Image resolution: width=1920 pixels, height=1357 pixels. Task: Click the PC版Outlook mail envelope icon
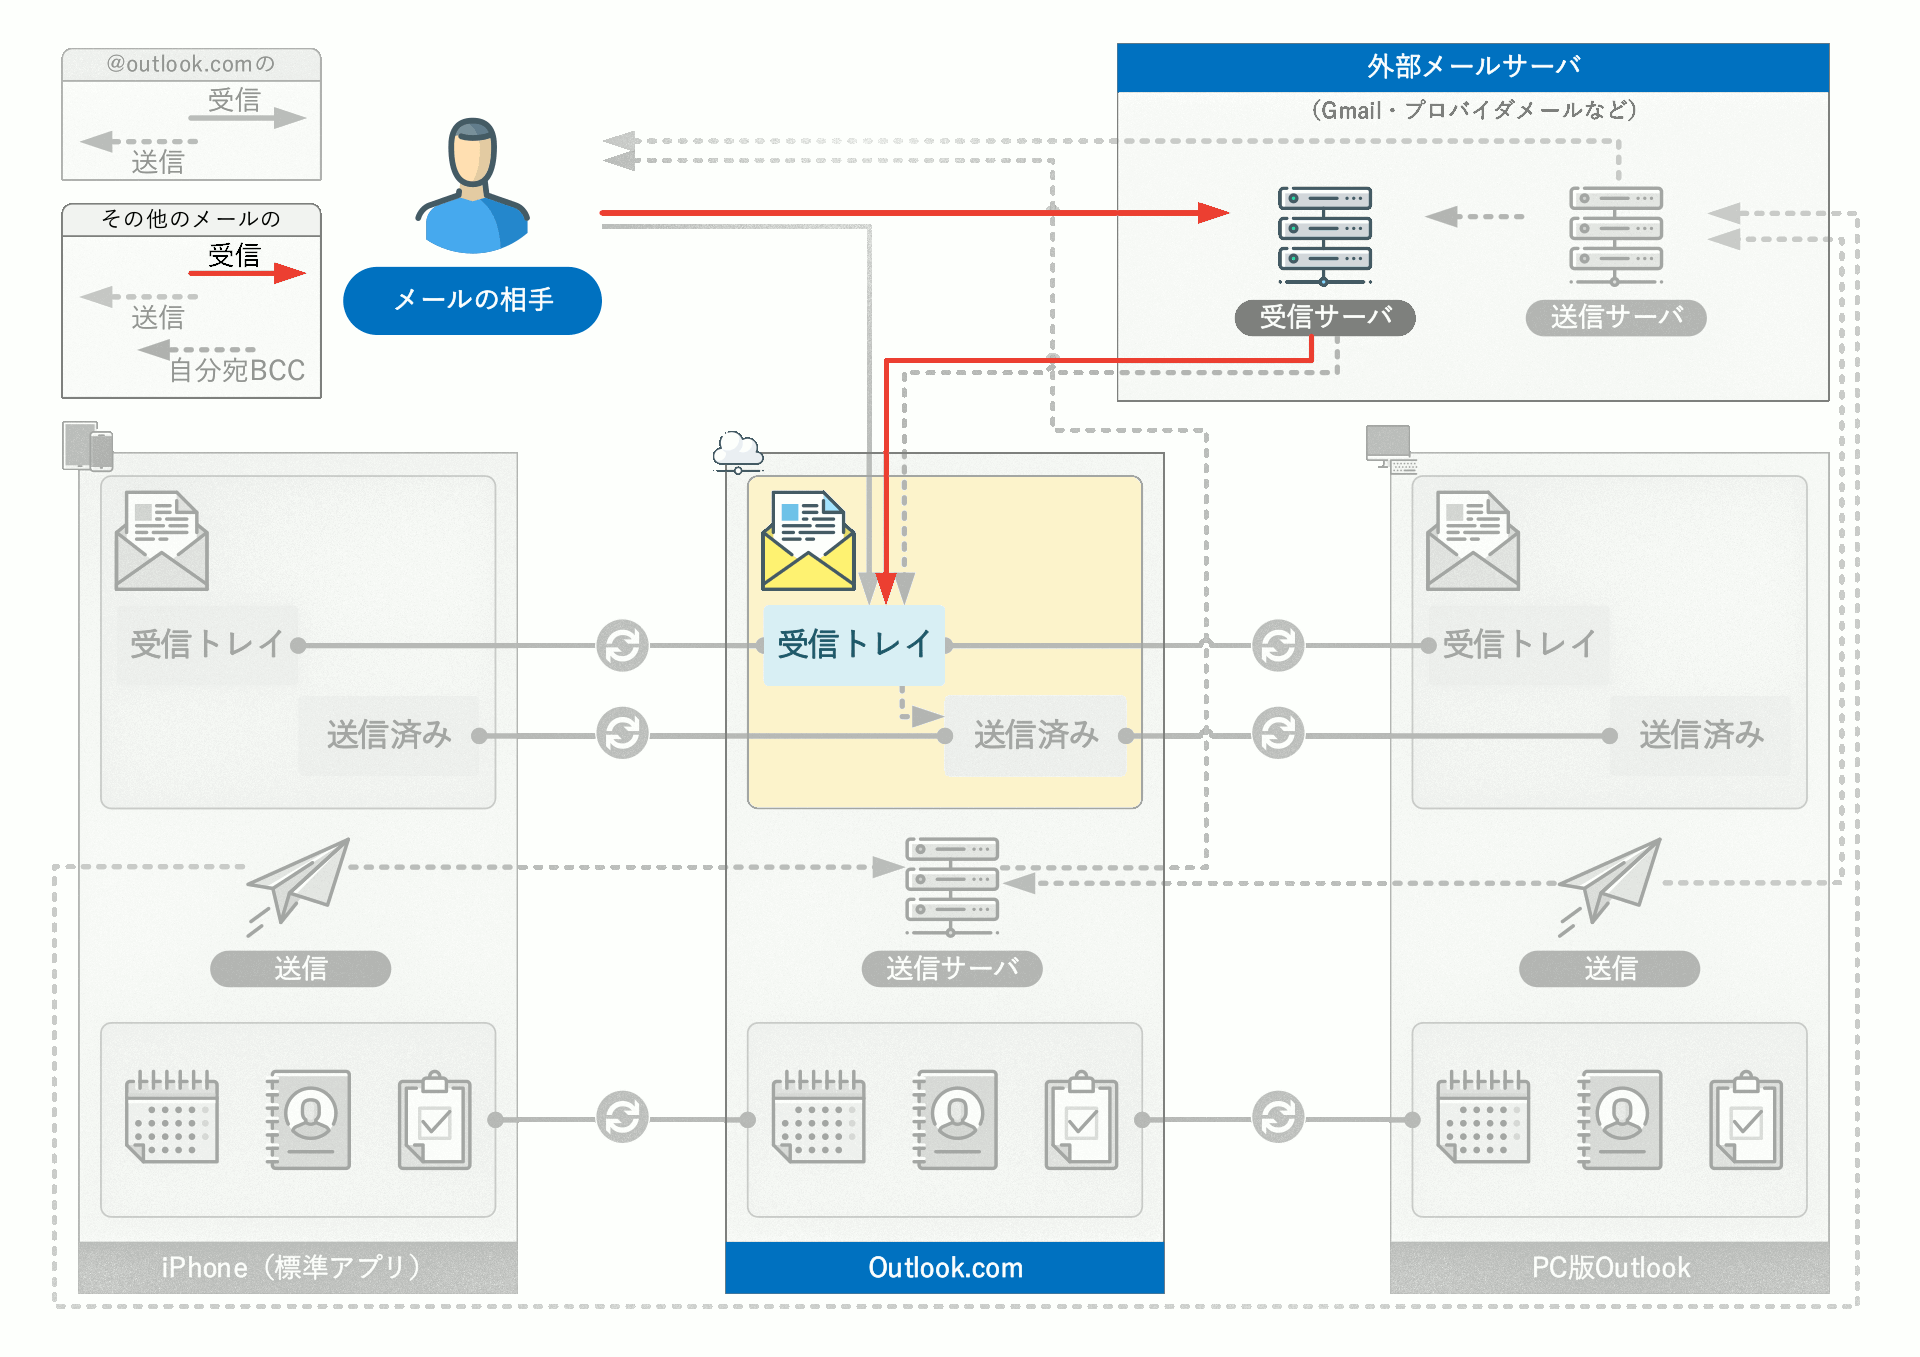pyautogui.click(x=1473, y=540)
